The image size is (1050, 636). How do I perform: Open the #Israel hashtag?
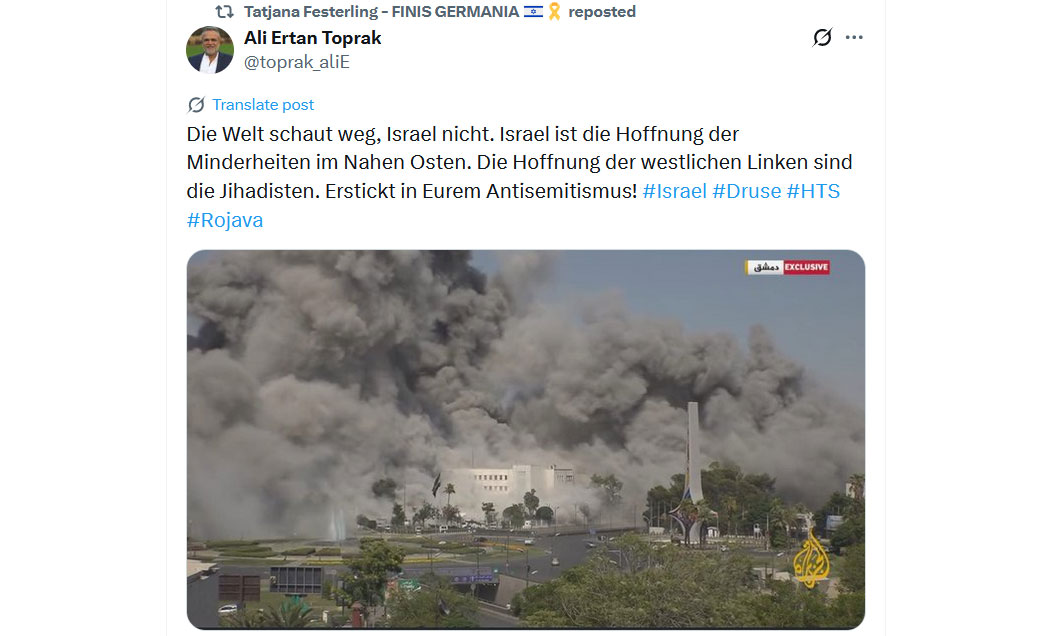point(674,191)
